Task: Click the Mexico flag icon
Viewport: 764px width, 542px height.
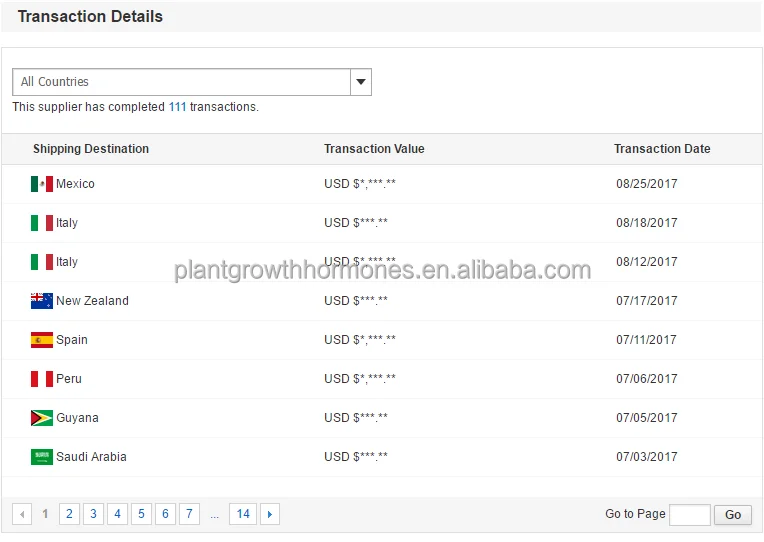Action: [42, 184]
